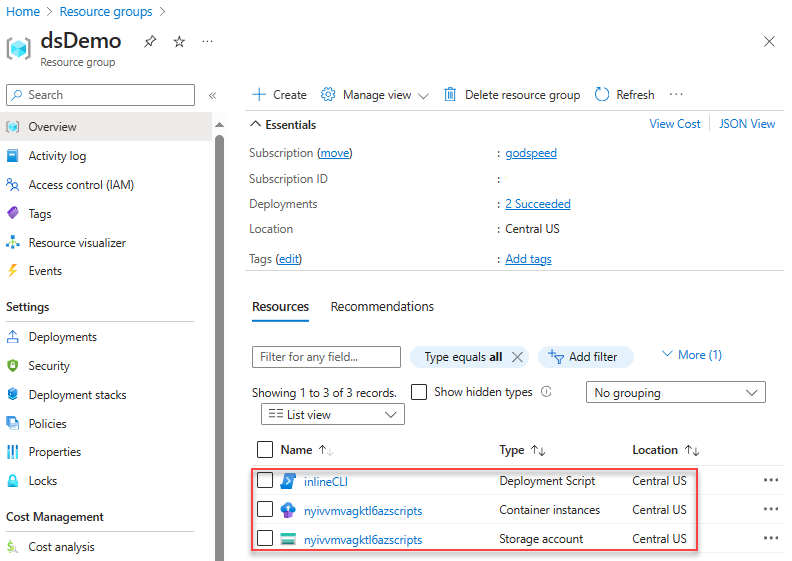Click the Deployments upload icon
Screen dimensions: 792x561
coord(13,337)
